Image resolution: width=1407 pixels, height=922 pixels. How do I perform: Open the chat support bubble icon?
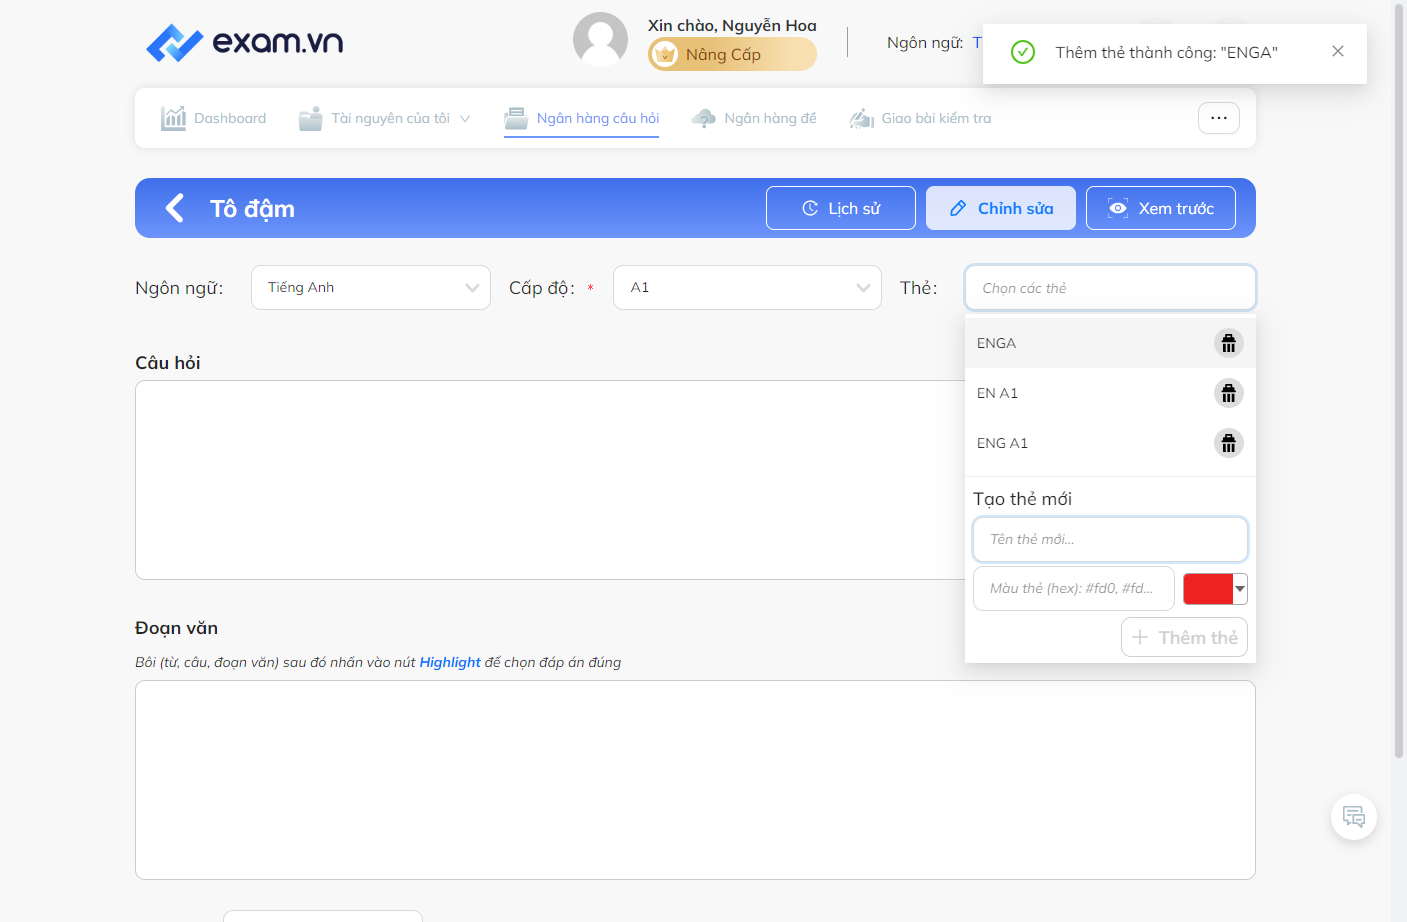click(1354, 817)
